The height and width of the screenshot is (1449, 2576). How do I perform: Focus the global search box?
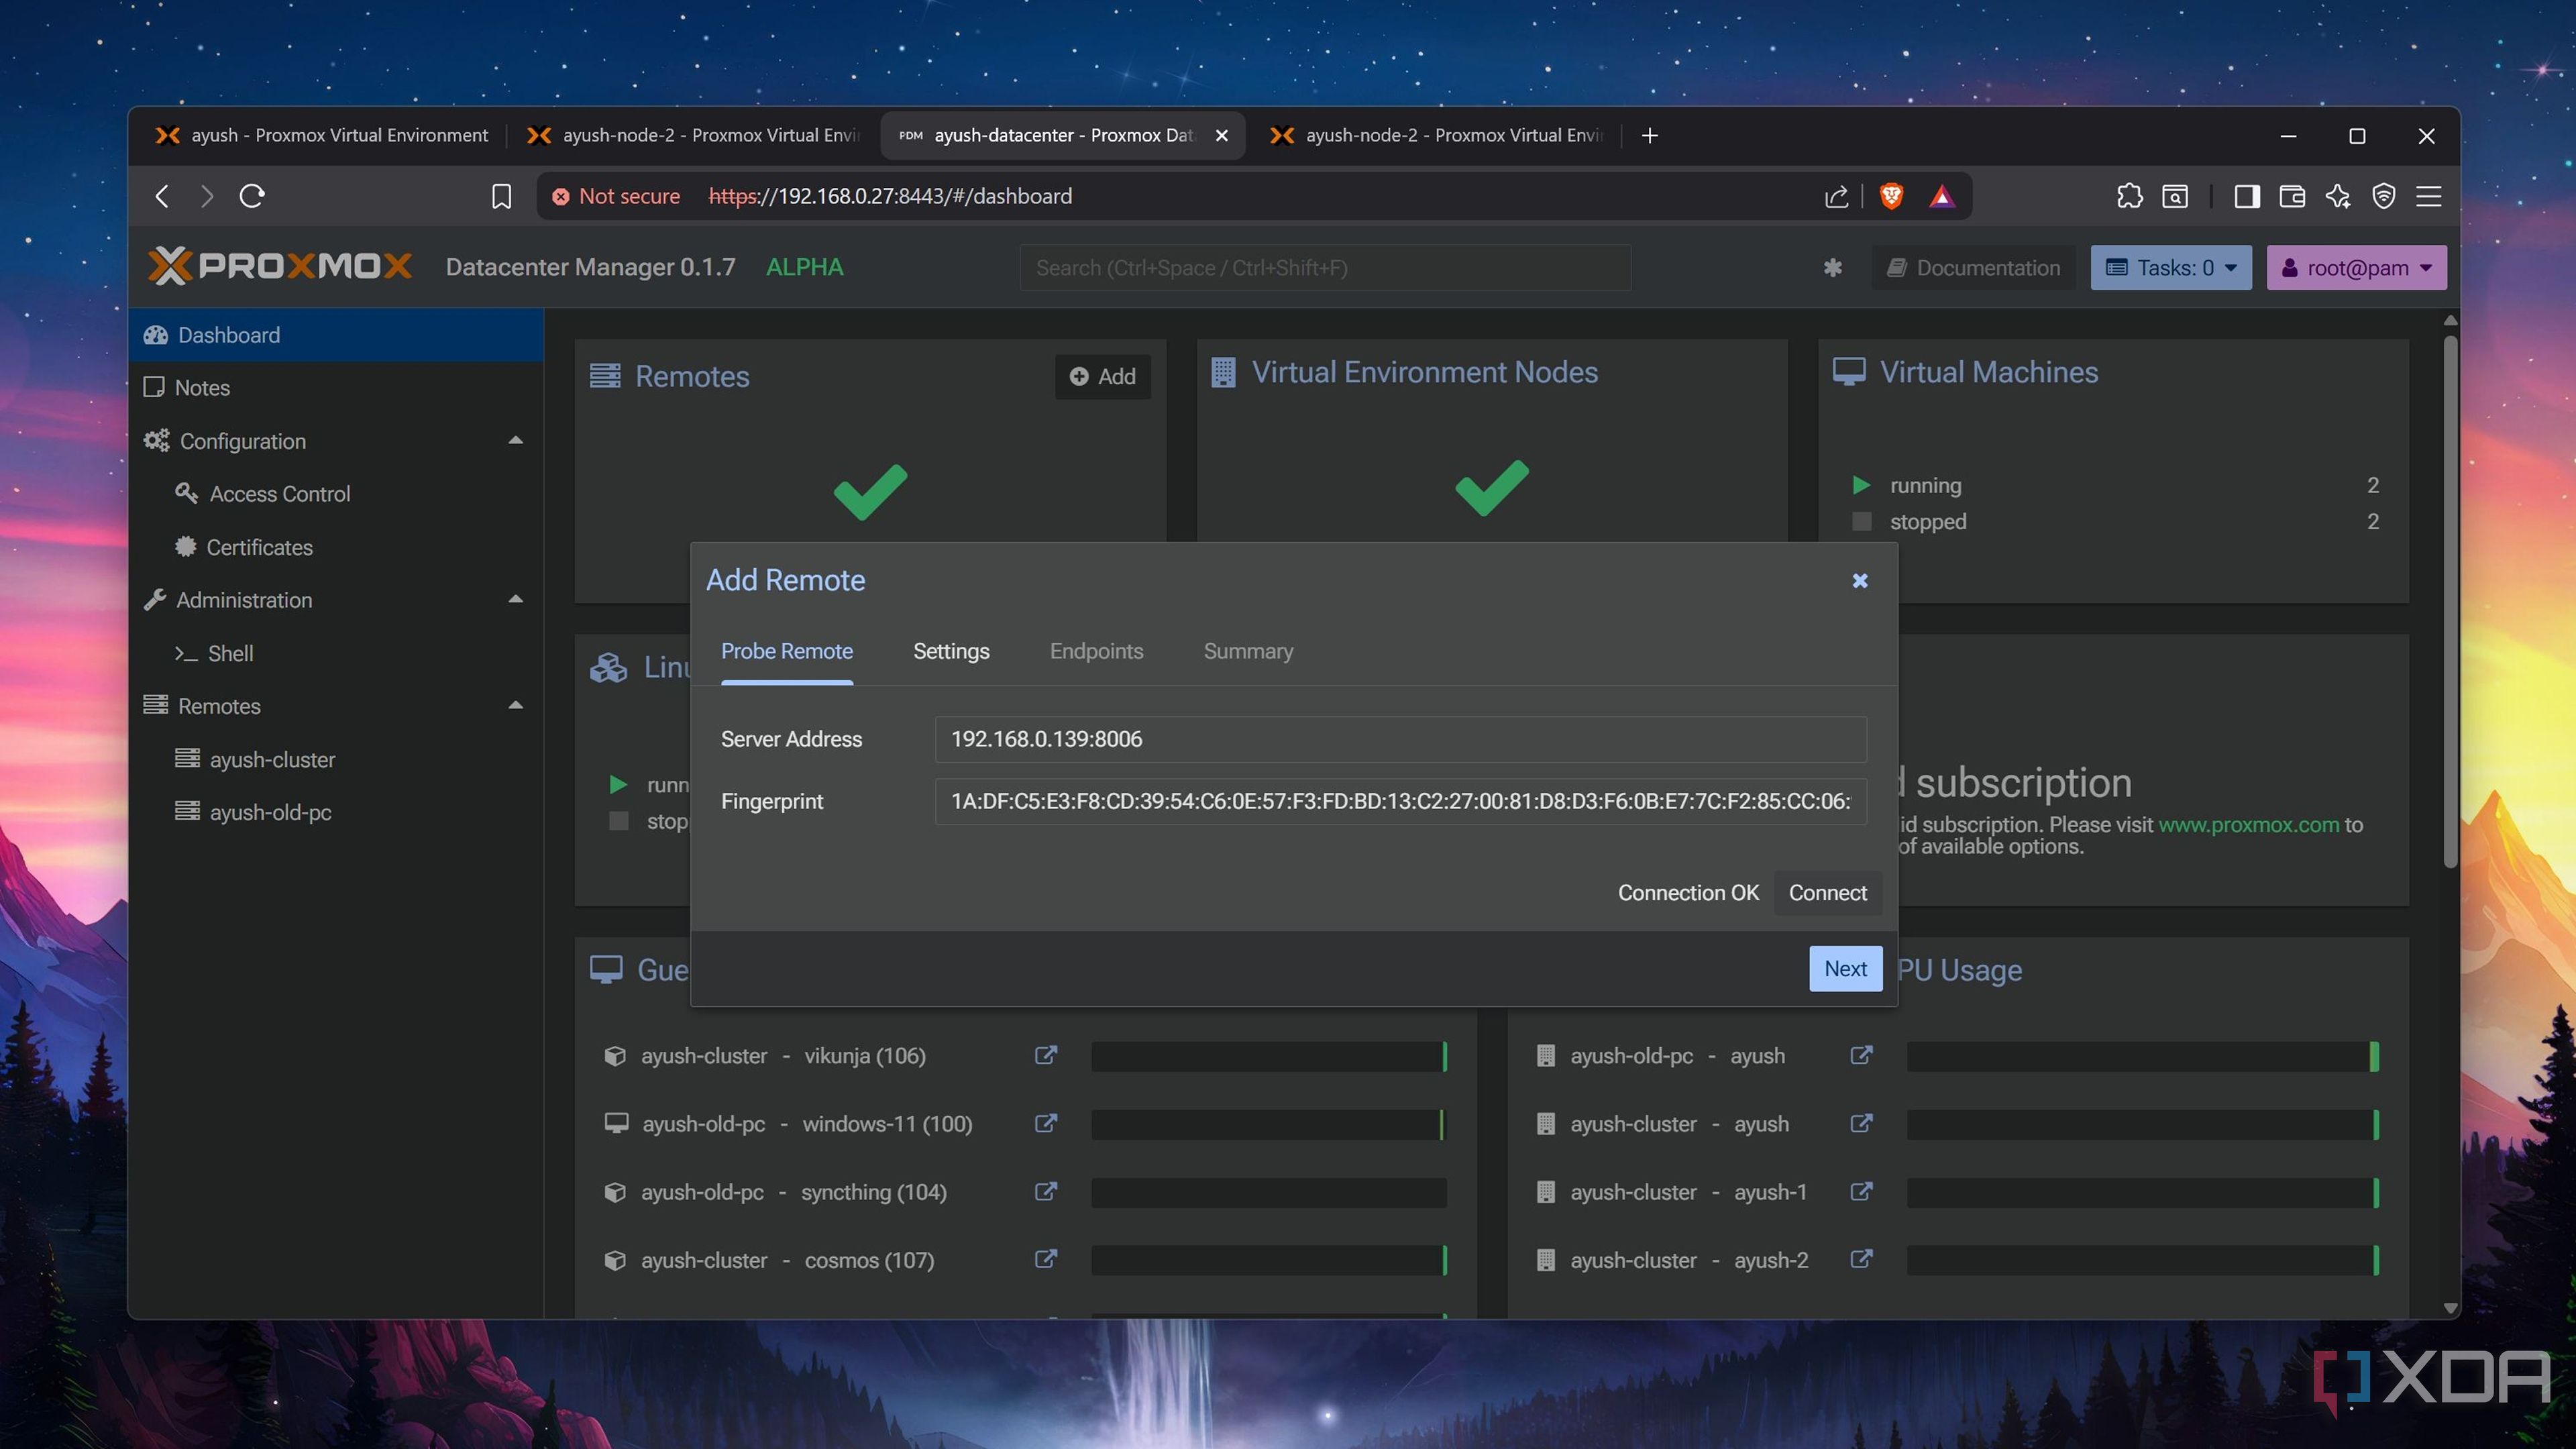(x=1325, y=268)
